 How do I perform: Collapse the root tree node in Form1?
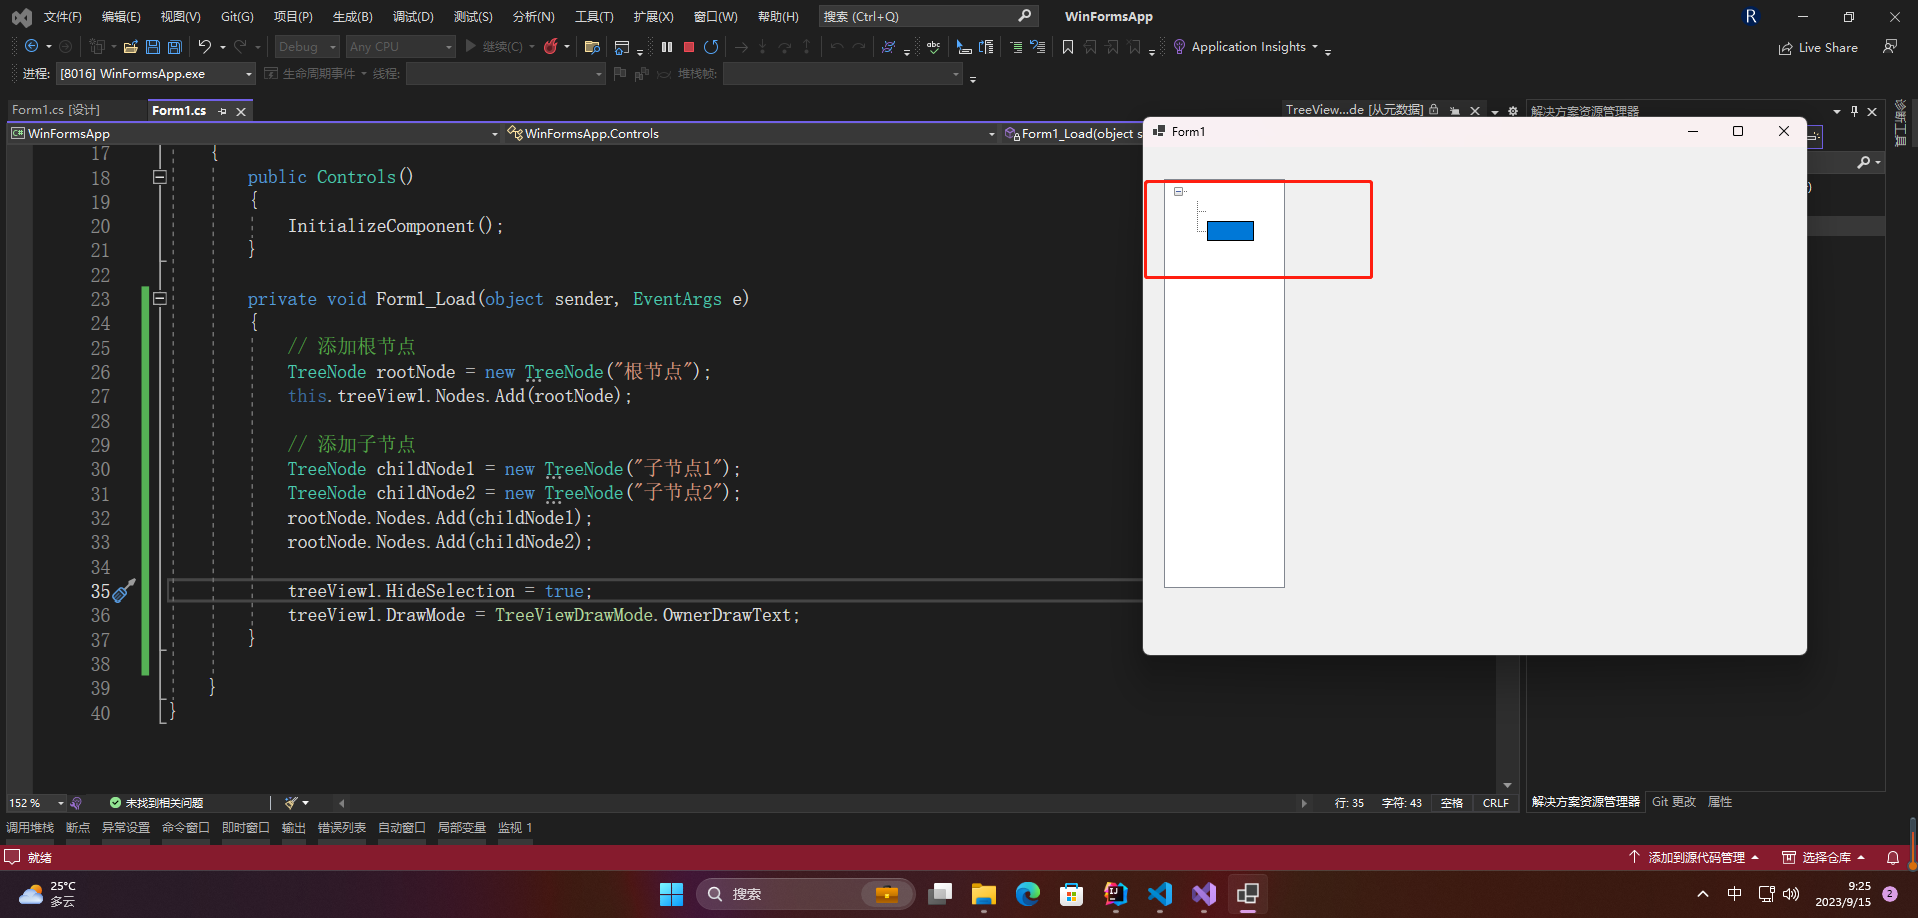1179,191
